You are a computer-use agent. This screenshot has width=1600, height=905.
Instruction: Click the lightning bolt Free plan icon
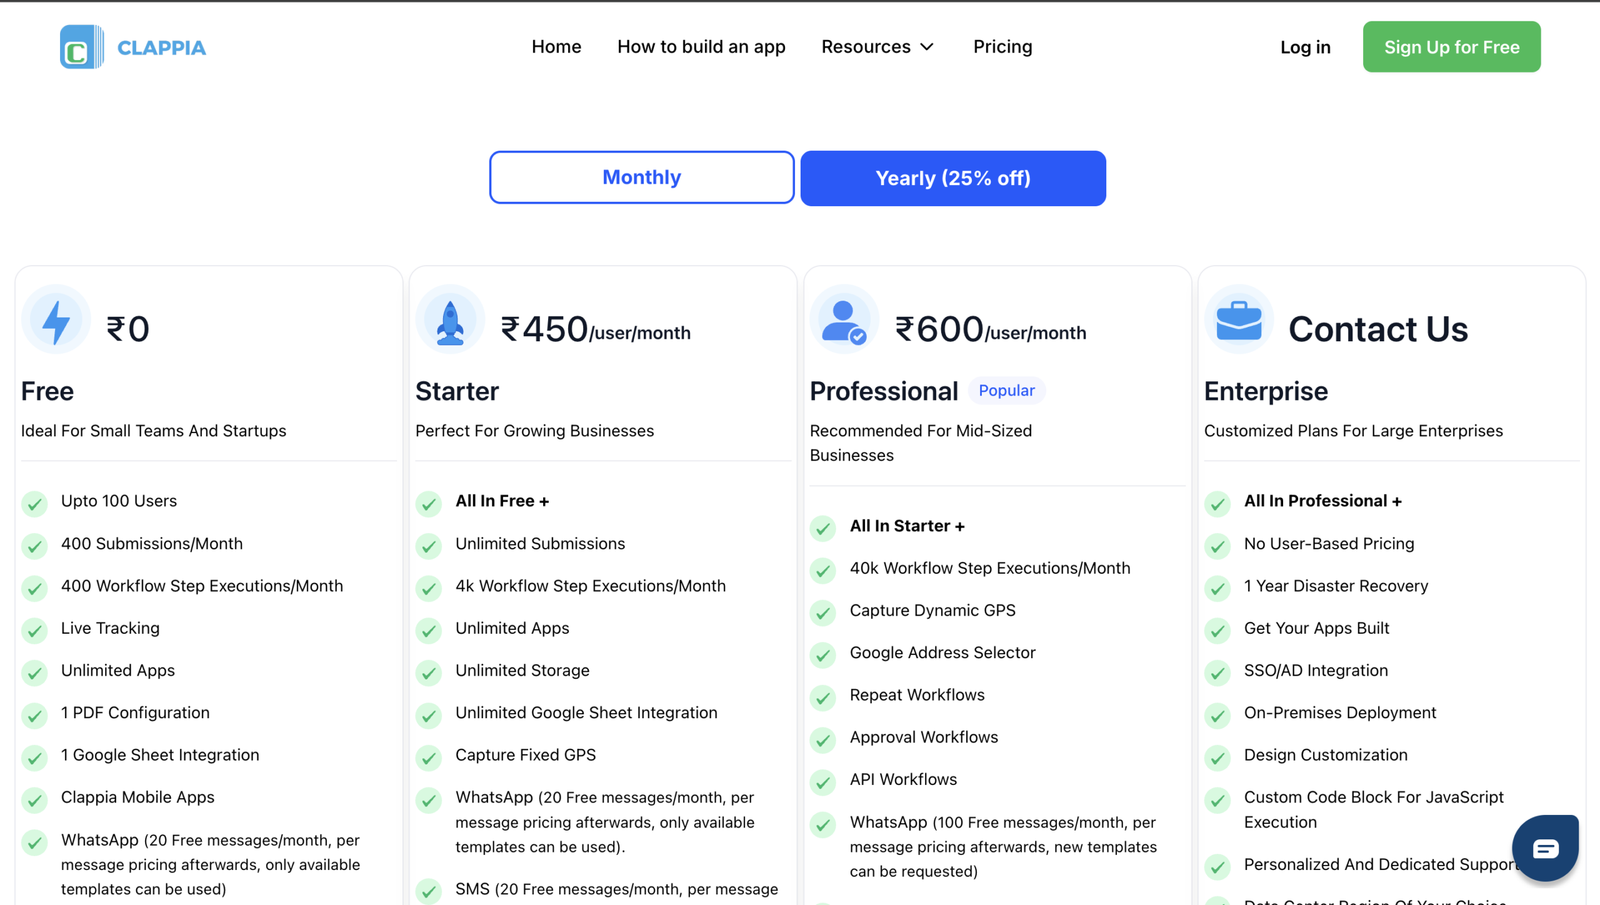(x=56, y=320)
